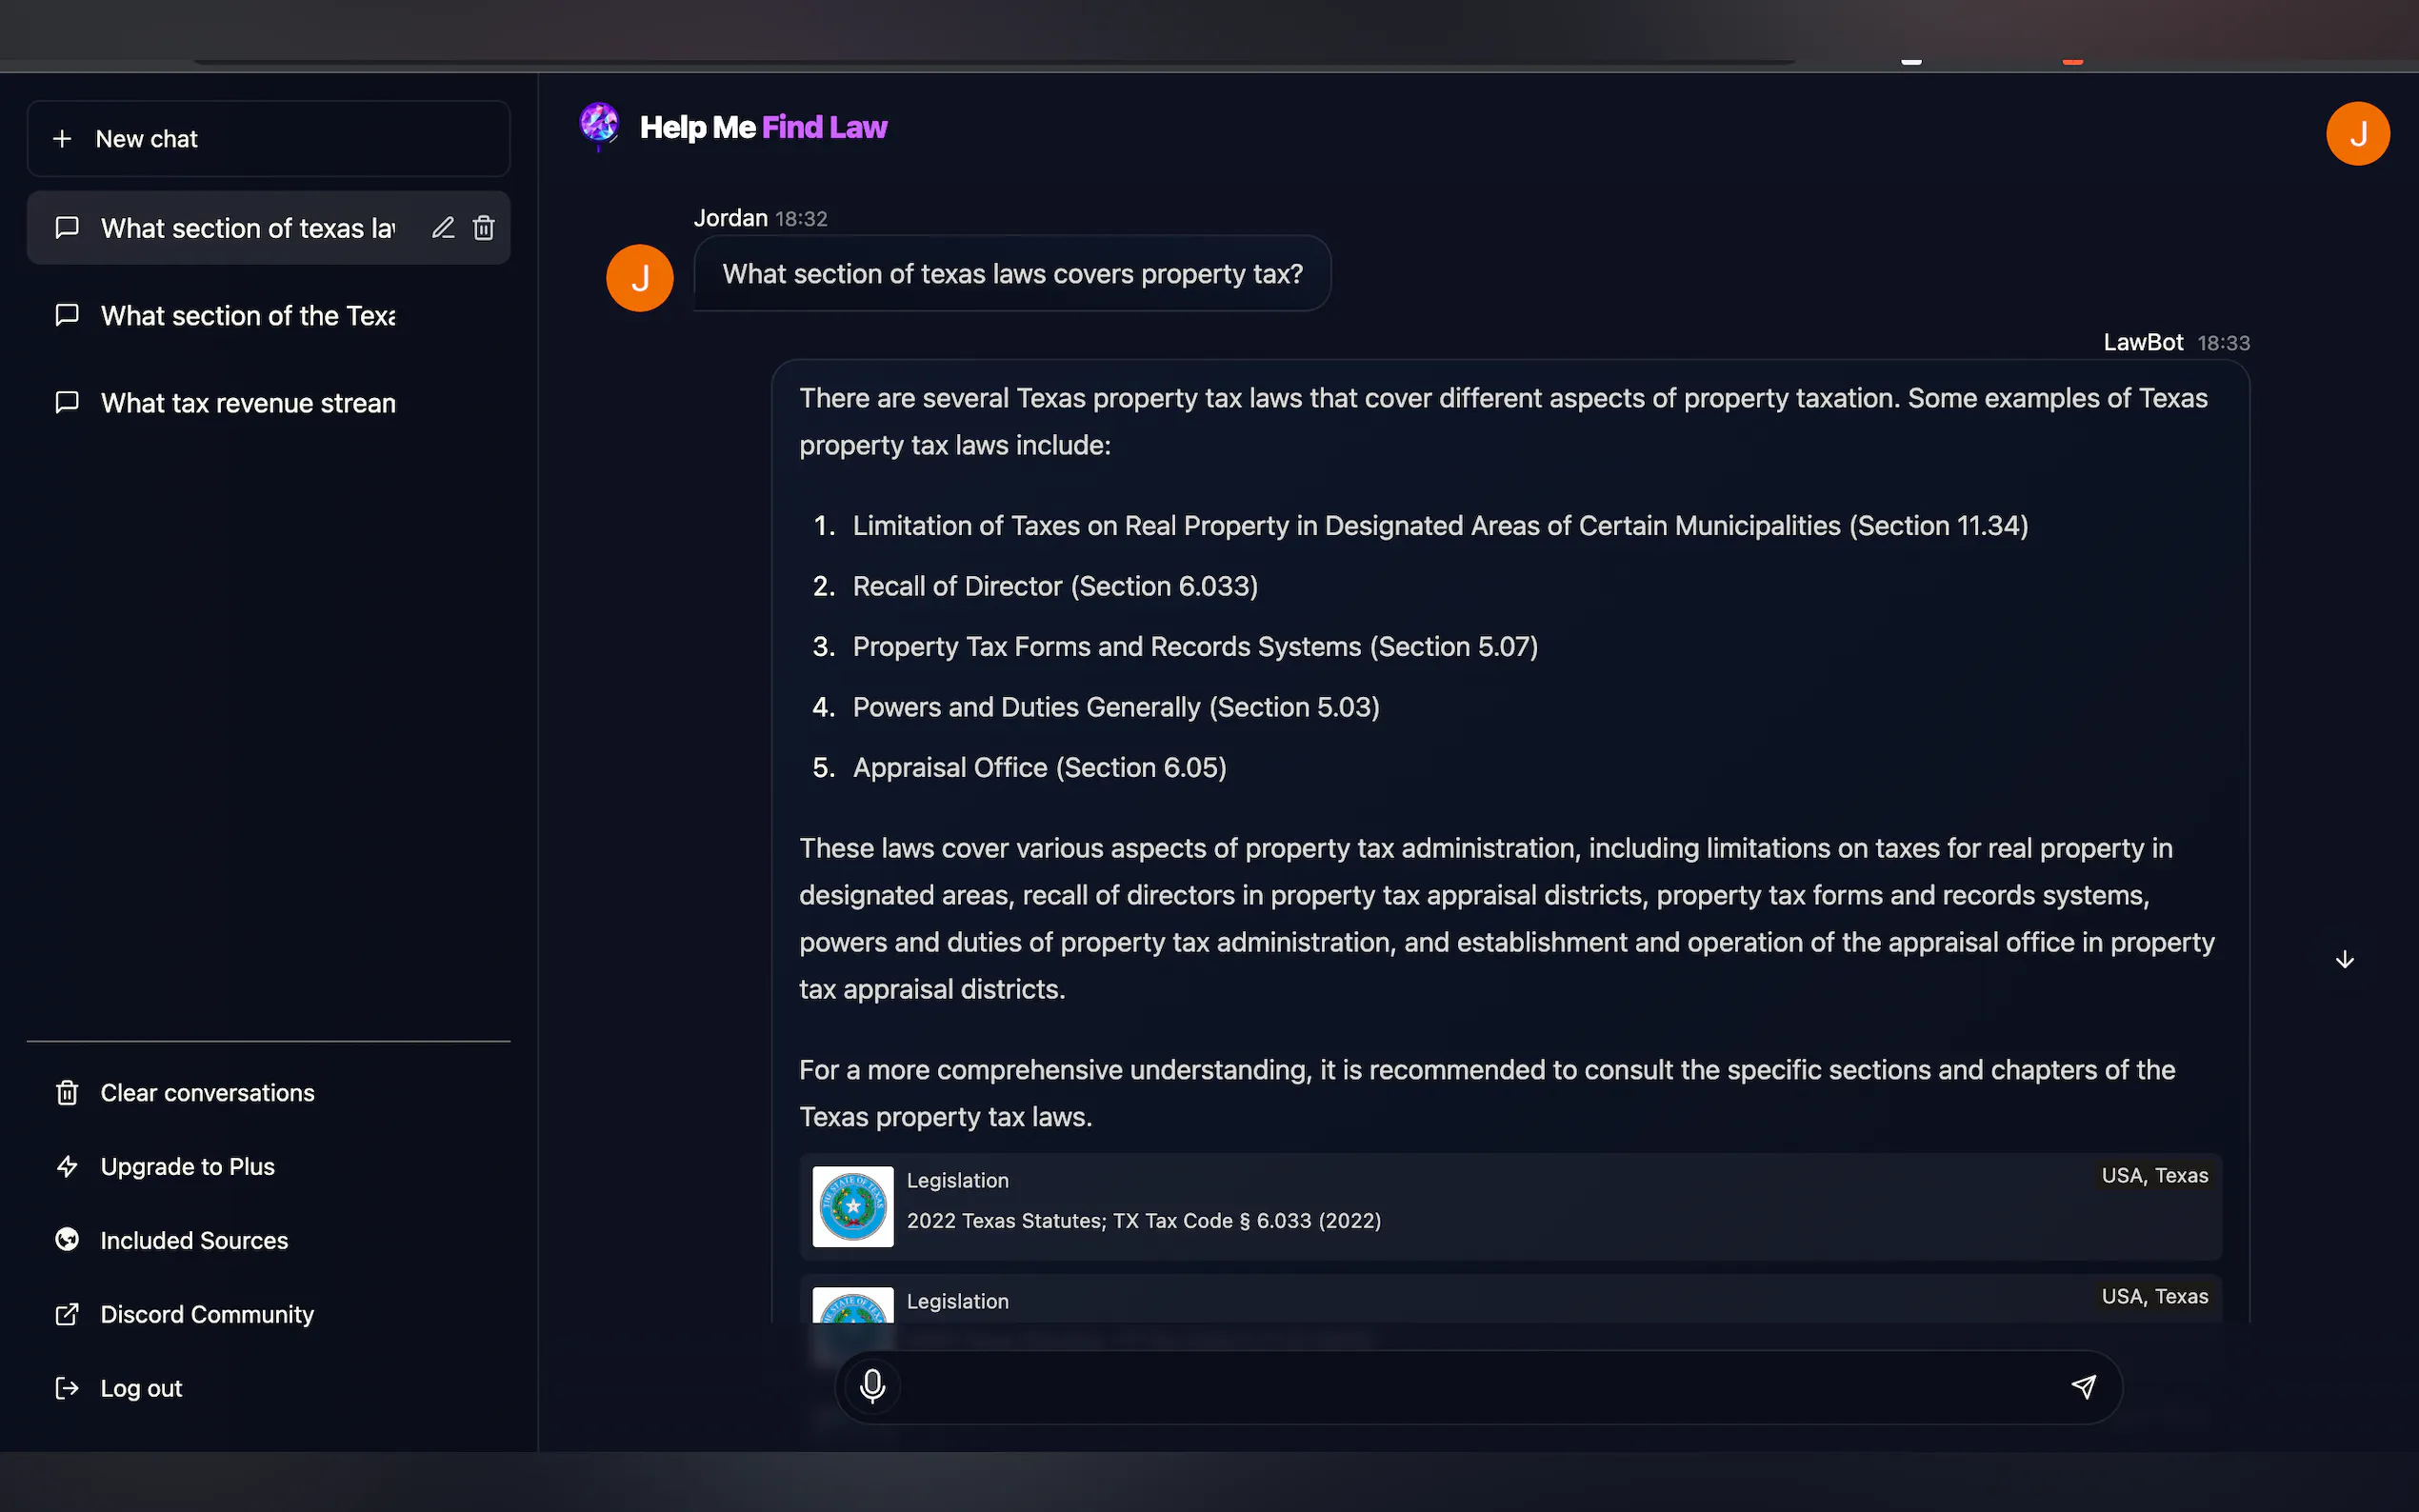
Task: Click the scroll-to-bottom arrow icon
Action: click(2344, 960)
